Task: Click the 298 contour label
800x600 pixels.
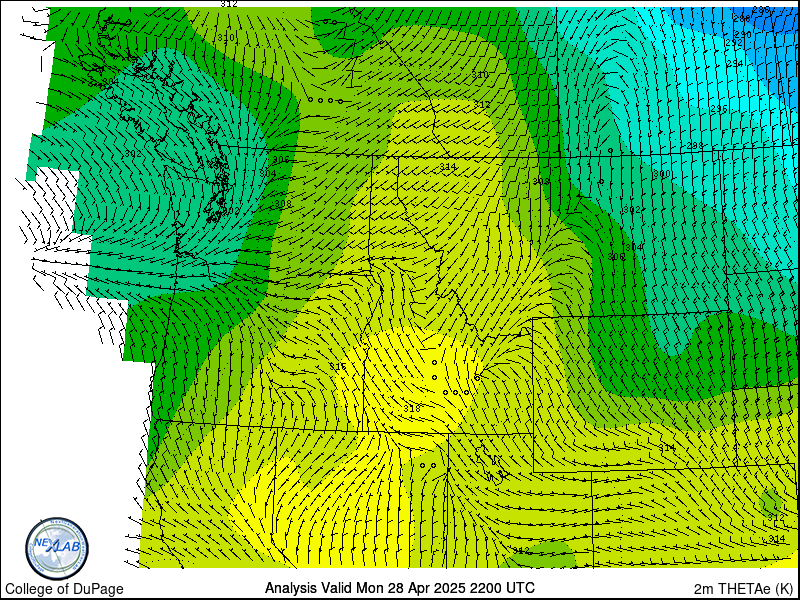Action: (x=695, y=145)
